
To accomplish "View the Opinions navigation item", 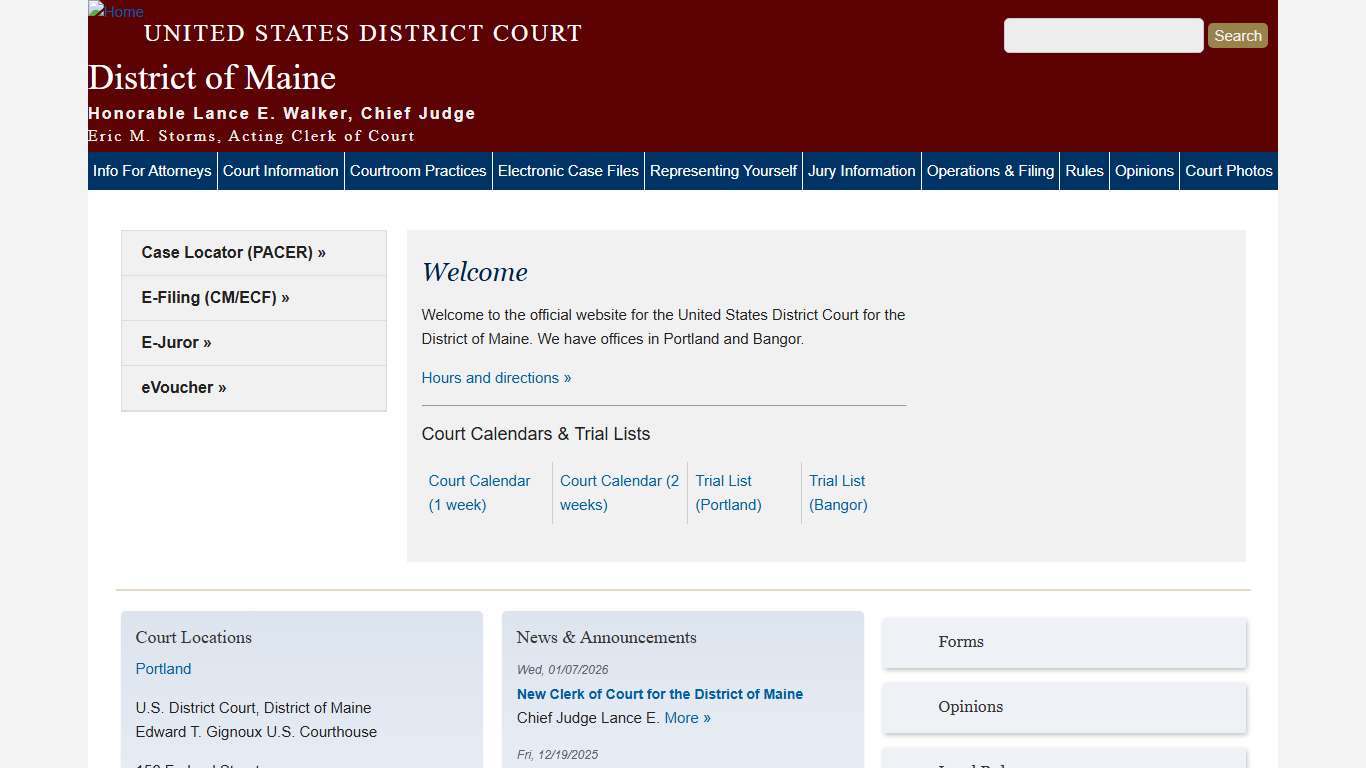I will click(1144, 171).
